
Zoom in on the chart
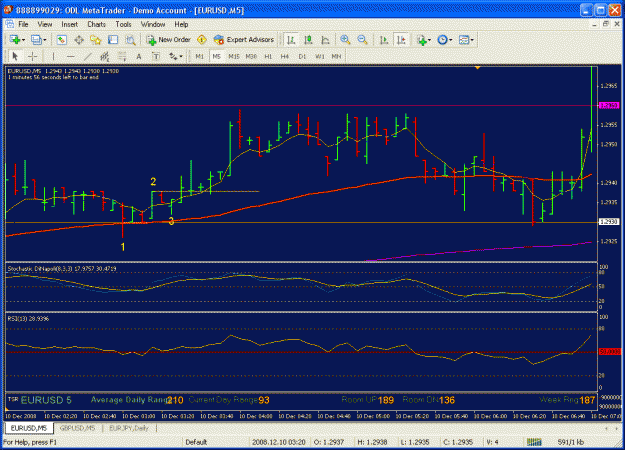click(345, 40)
